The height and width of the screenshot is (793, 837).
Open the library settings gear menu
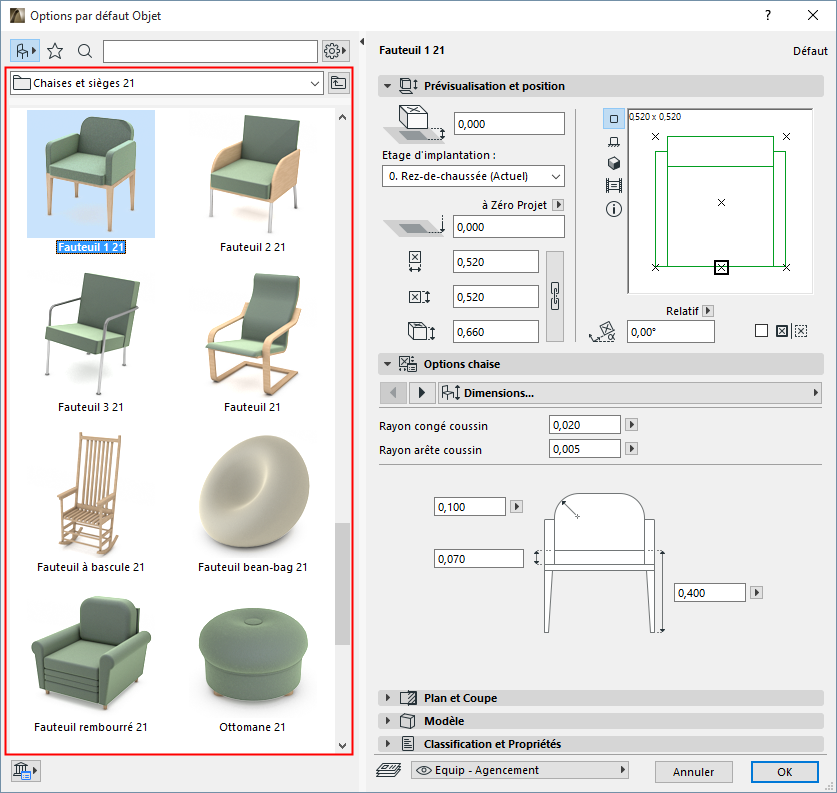335,51
